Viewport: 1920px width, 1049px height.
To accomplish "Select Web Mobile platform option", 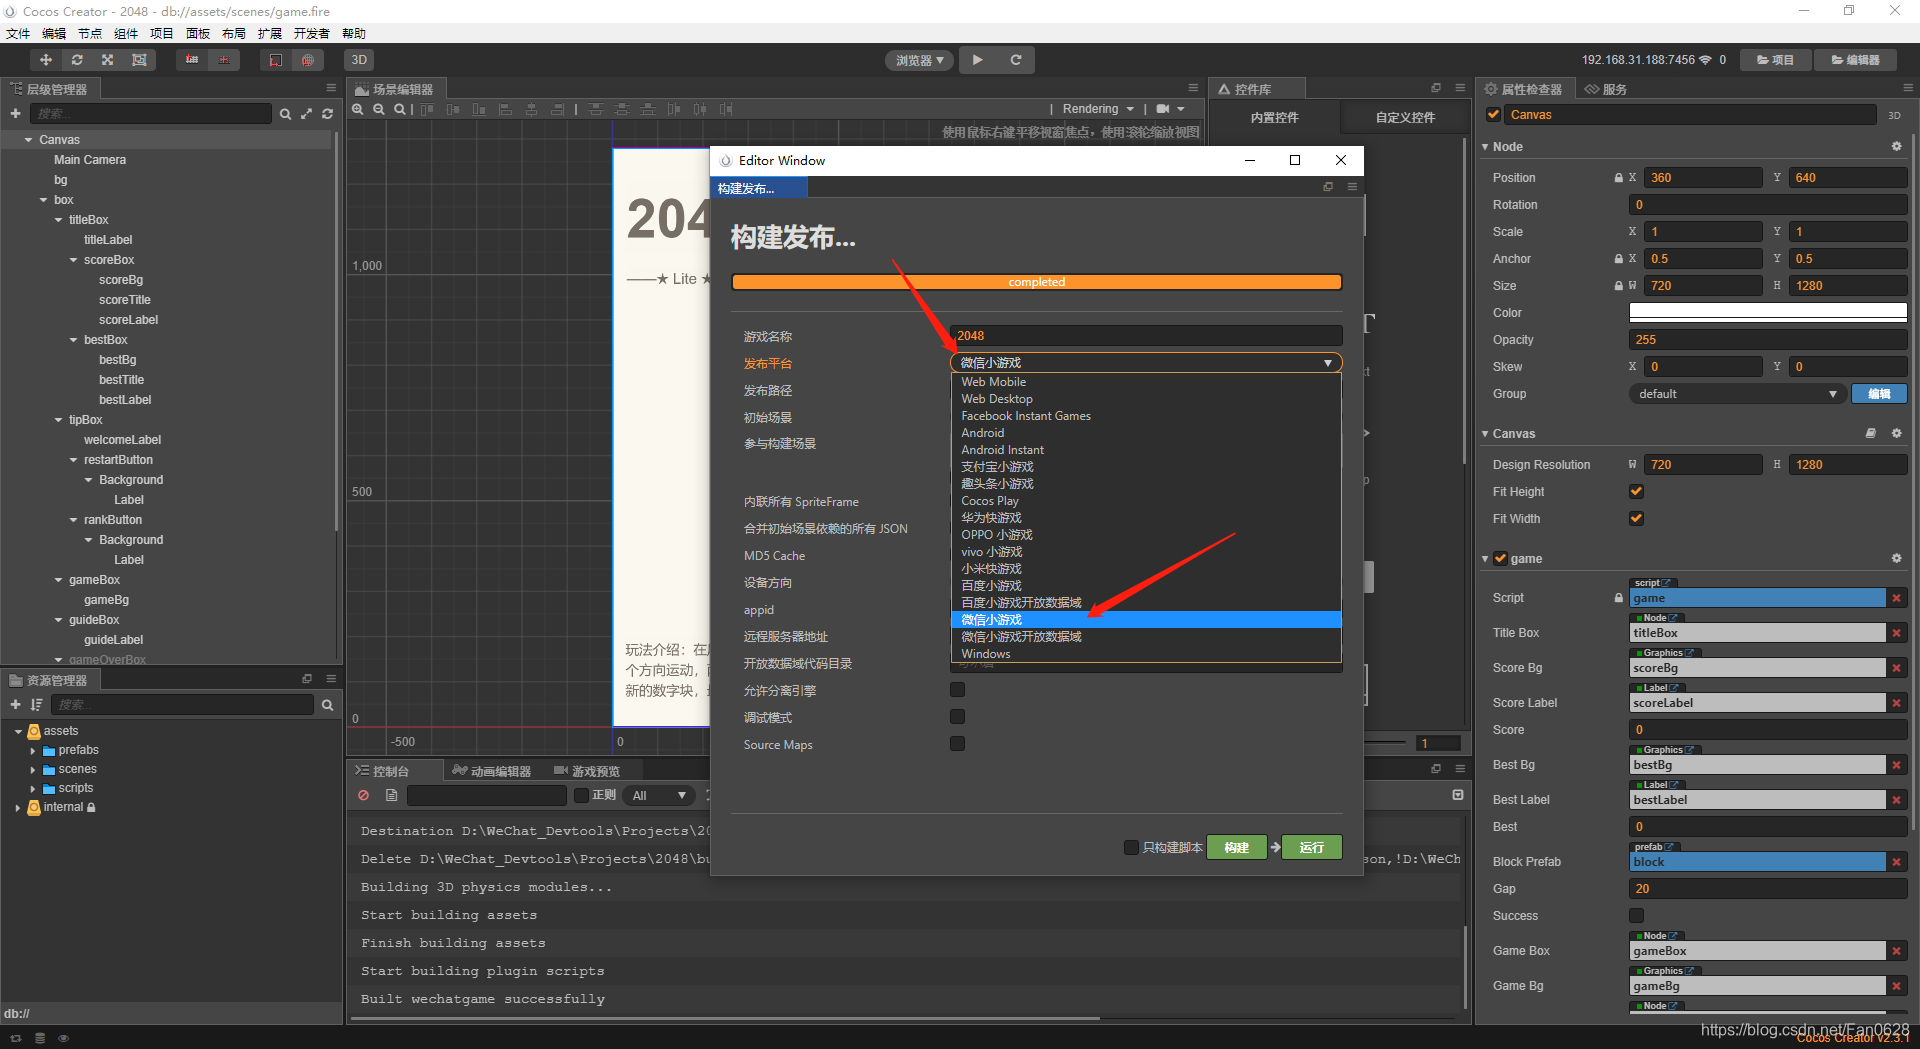I will [1145, 382].
